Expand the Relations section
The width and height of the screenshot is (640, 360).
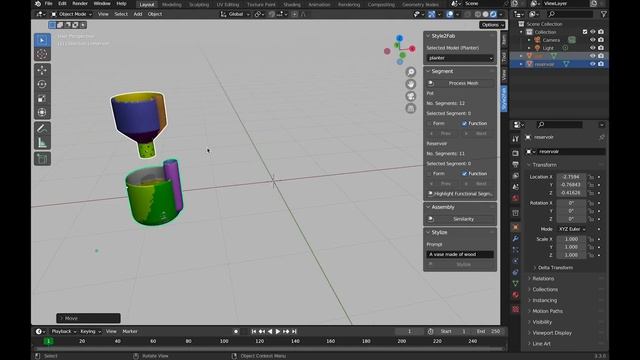543,279
